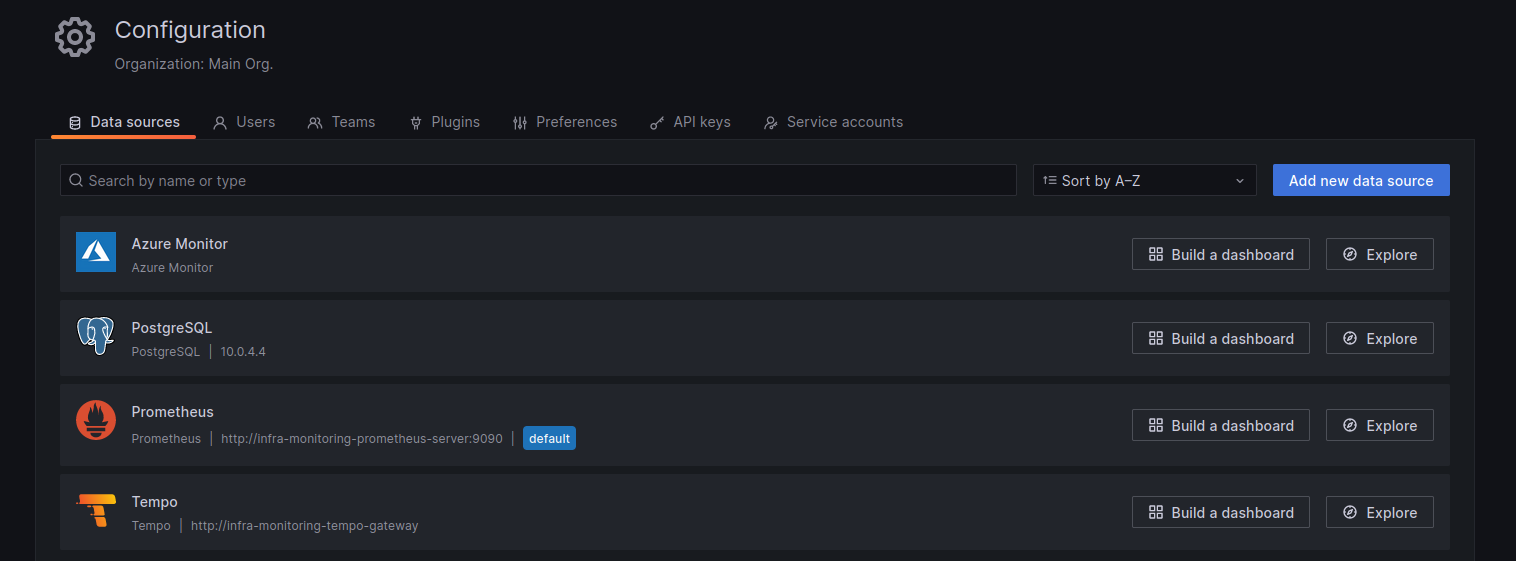
Task: Open the Teams tab
Action: tap(341, 122)
